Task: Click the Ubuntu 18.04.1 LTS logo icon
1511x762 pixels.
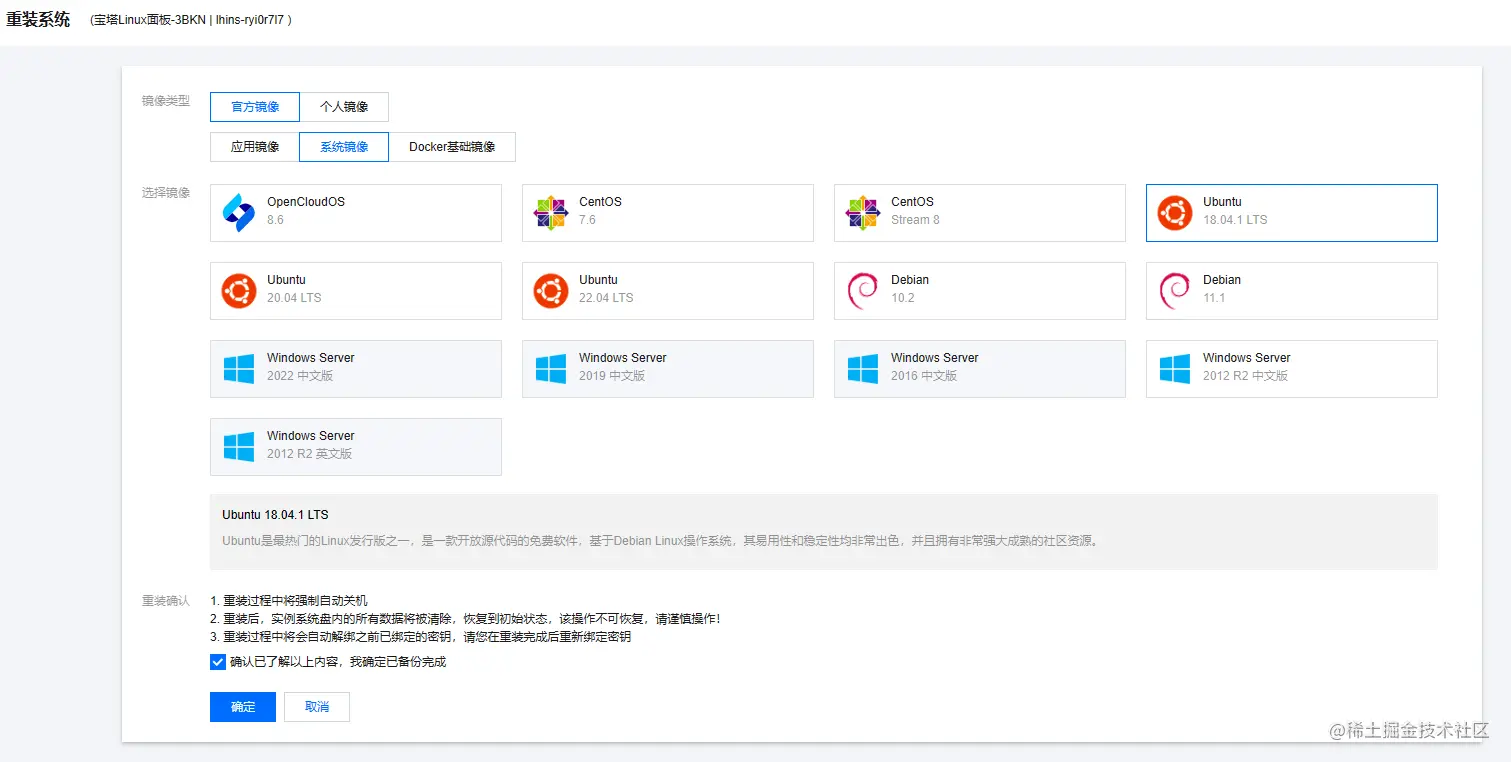Action: click(1175, 213)
